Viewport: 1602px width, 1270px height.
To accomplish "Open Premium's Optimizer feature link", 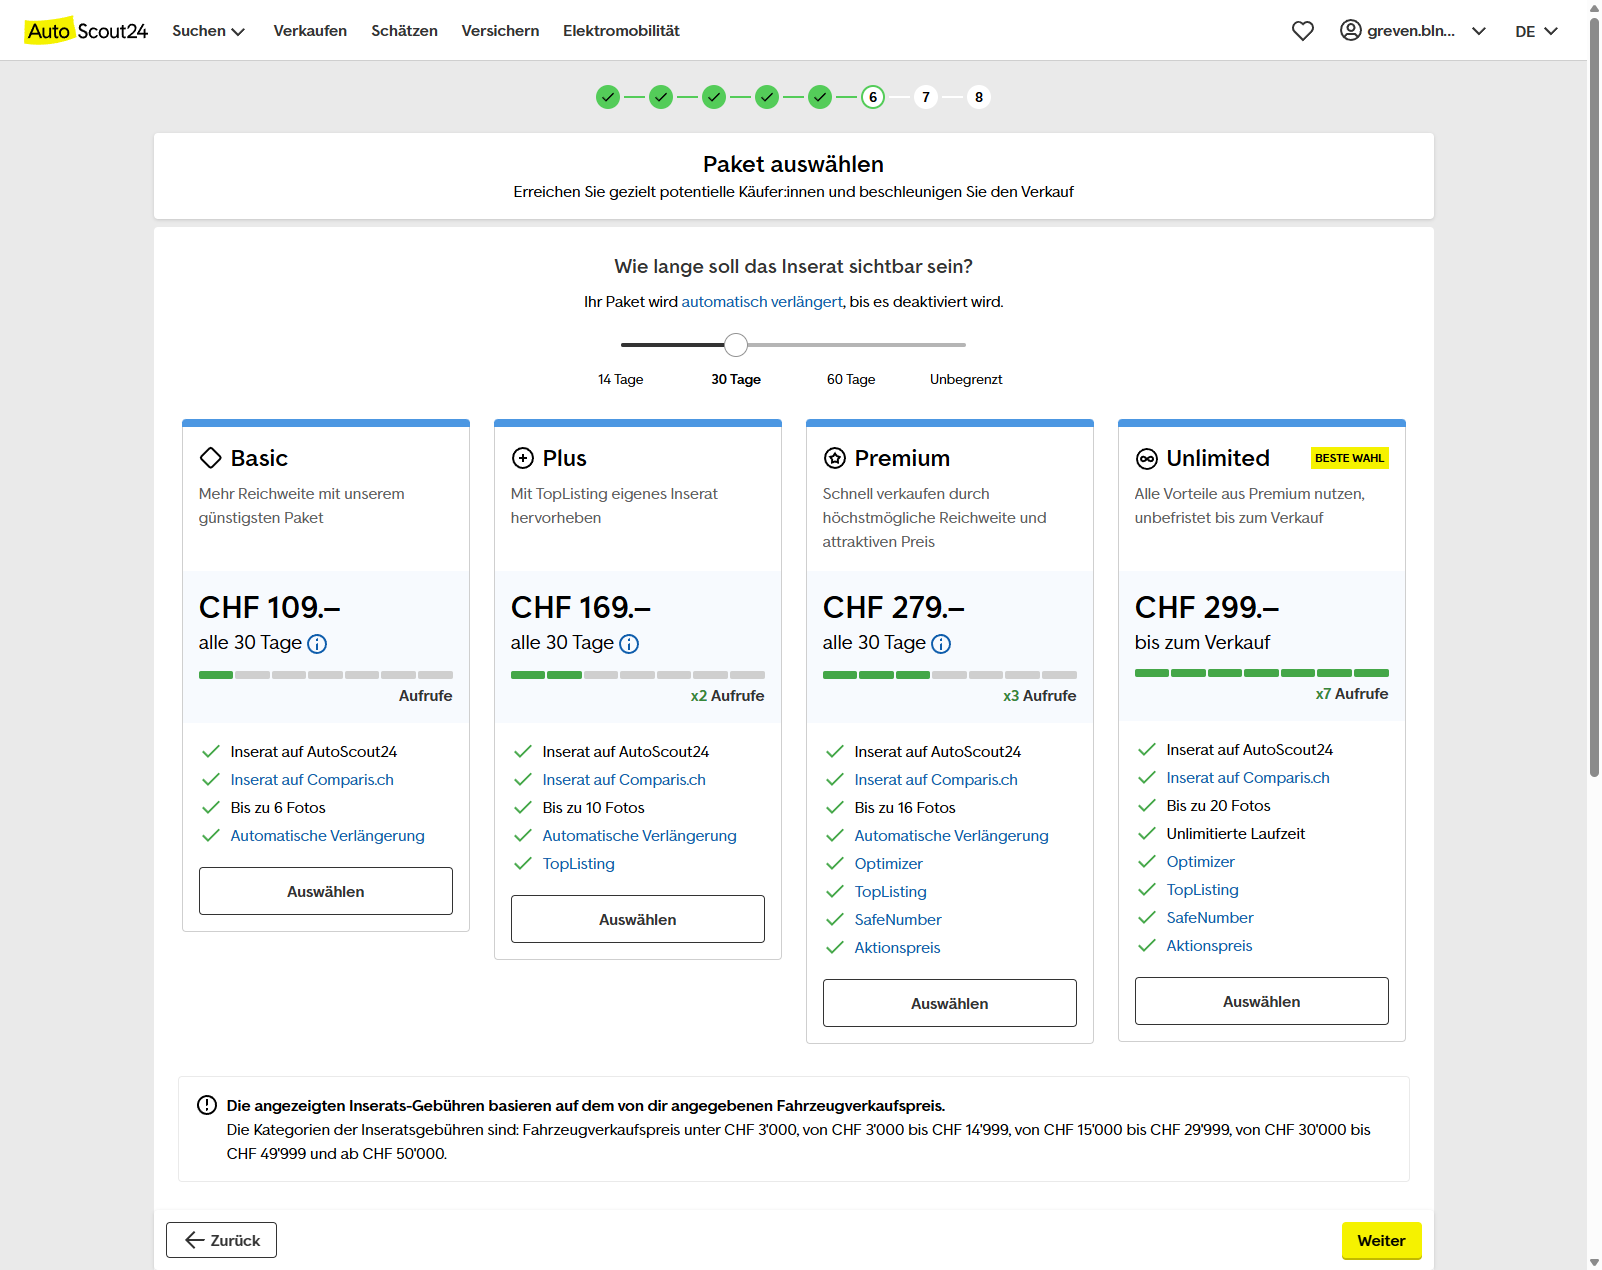I will [889, 864].
